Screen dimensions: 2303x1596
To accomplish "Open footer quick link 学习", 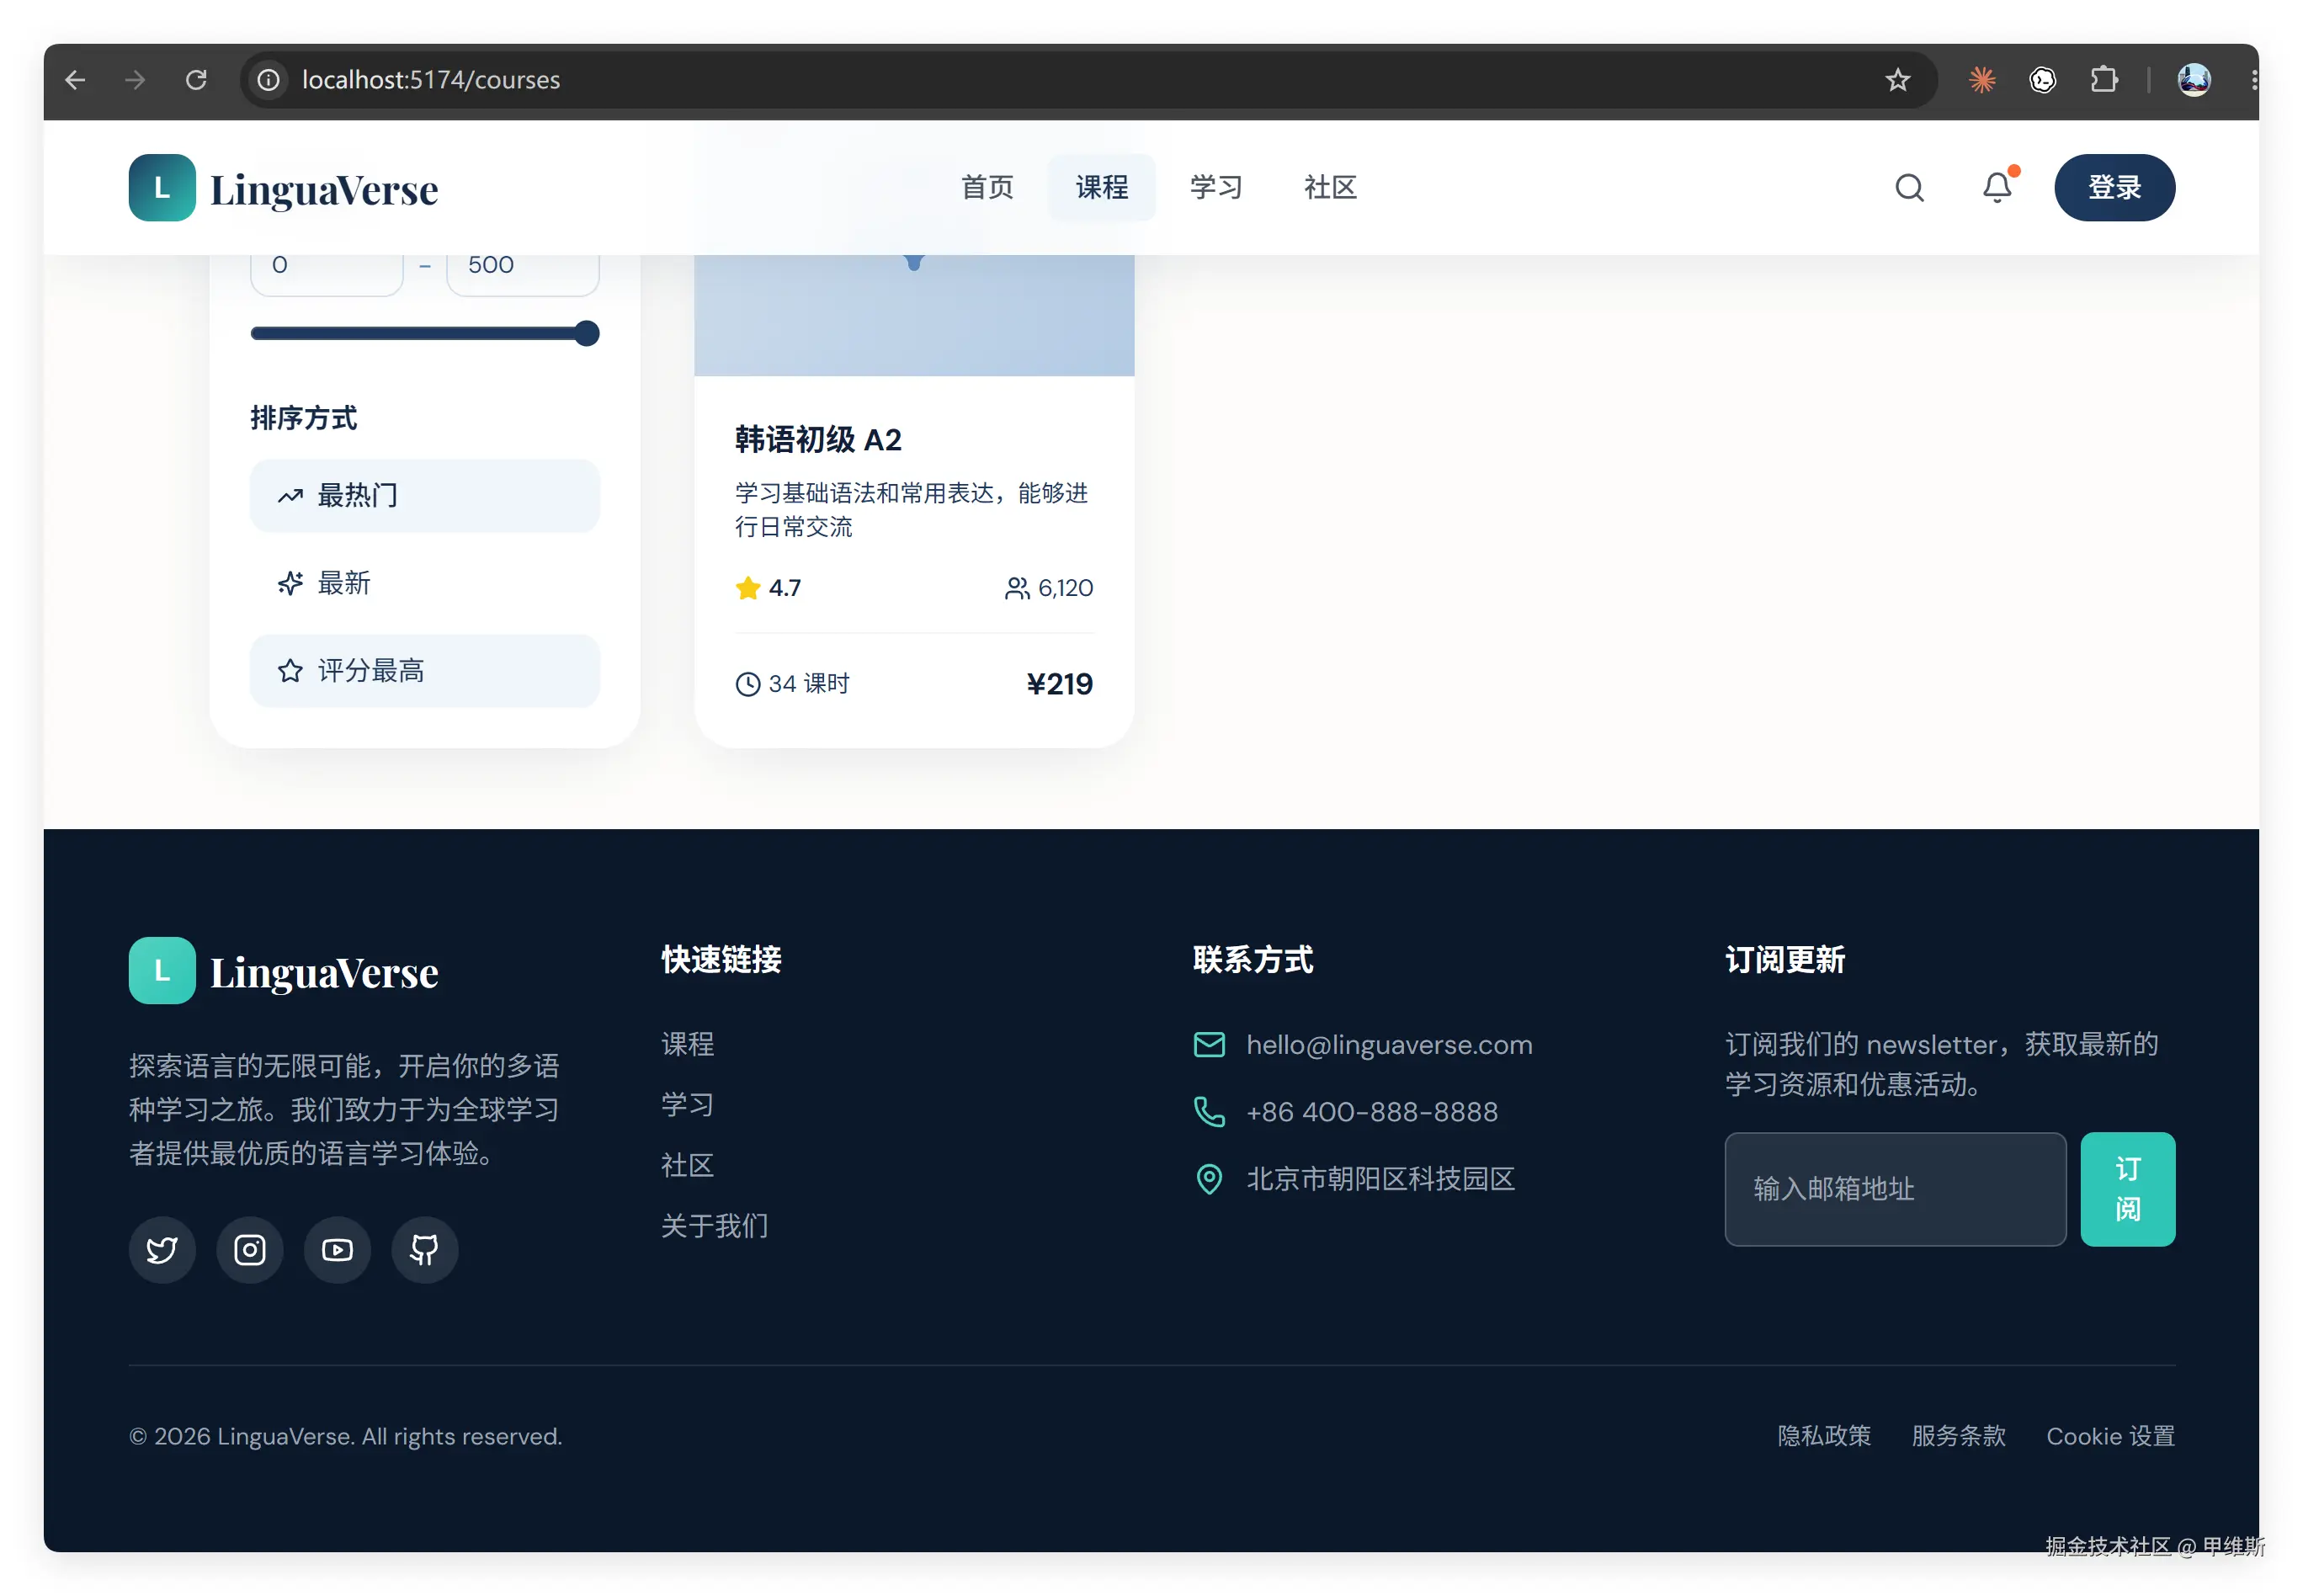I will tap(687, 1104).
